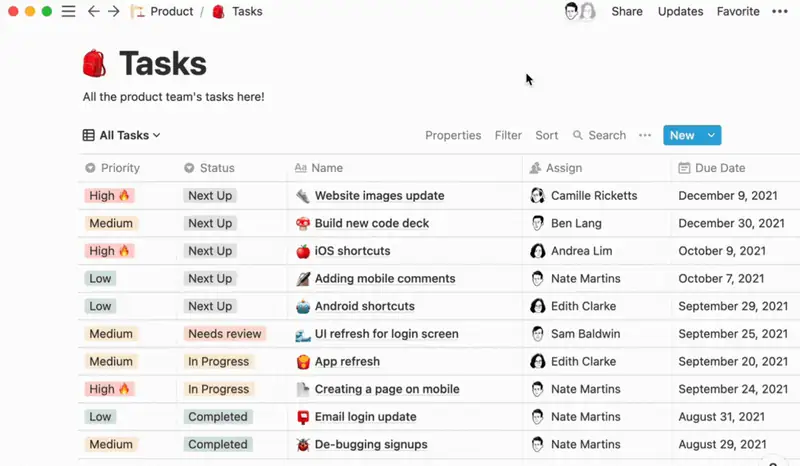Open the New button dropdown arrow
This screenshot has width=800, height=466.
tap(711, 135)
